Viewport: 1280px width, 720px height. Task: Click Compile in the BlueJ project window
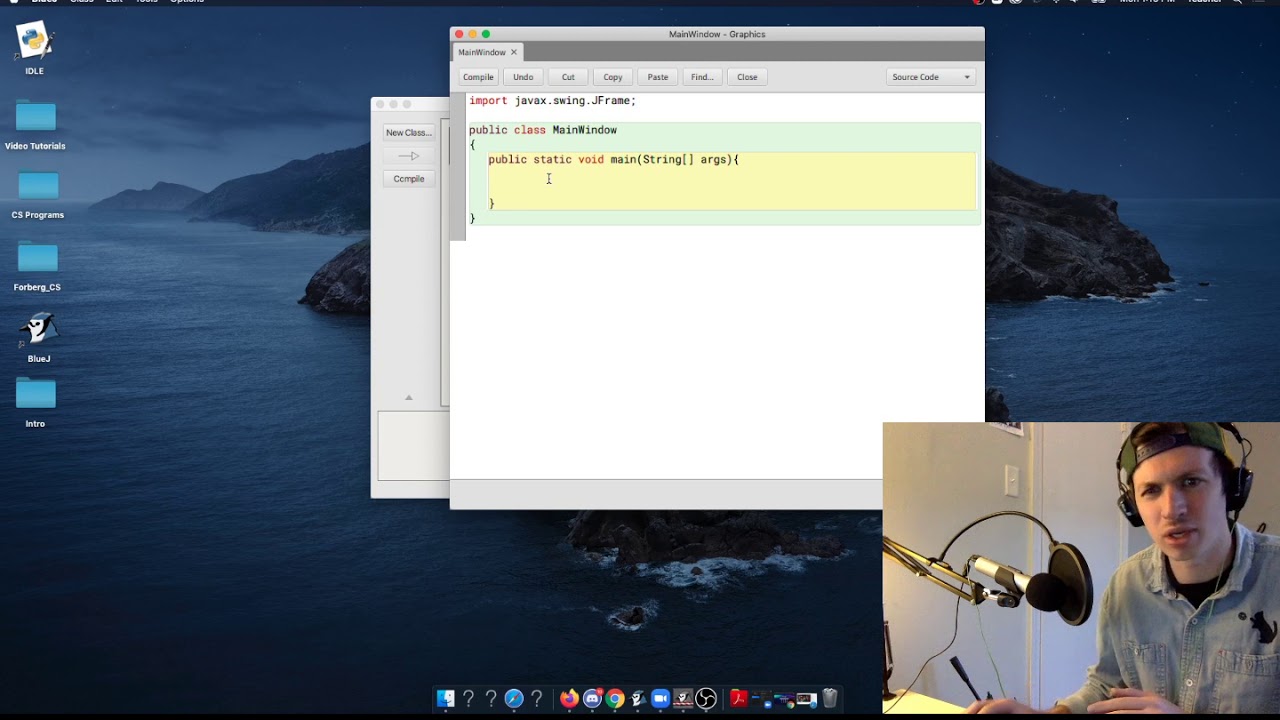coord(408,179)
